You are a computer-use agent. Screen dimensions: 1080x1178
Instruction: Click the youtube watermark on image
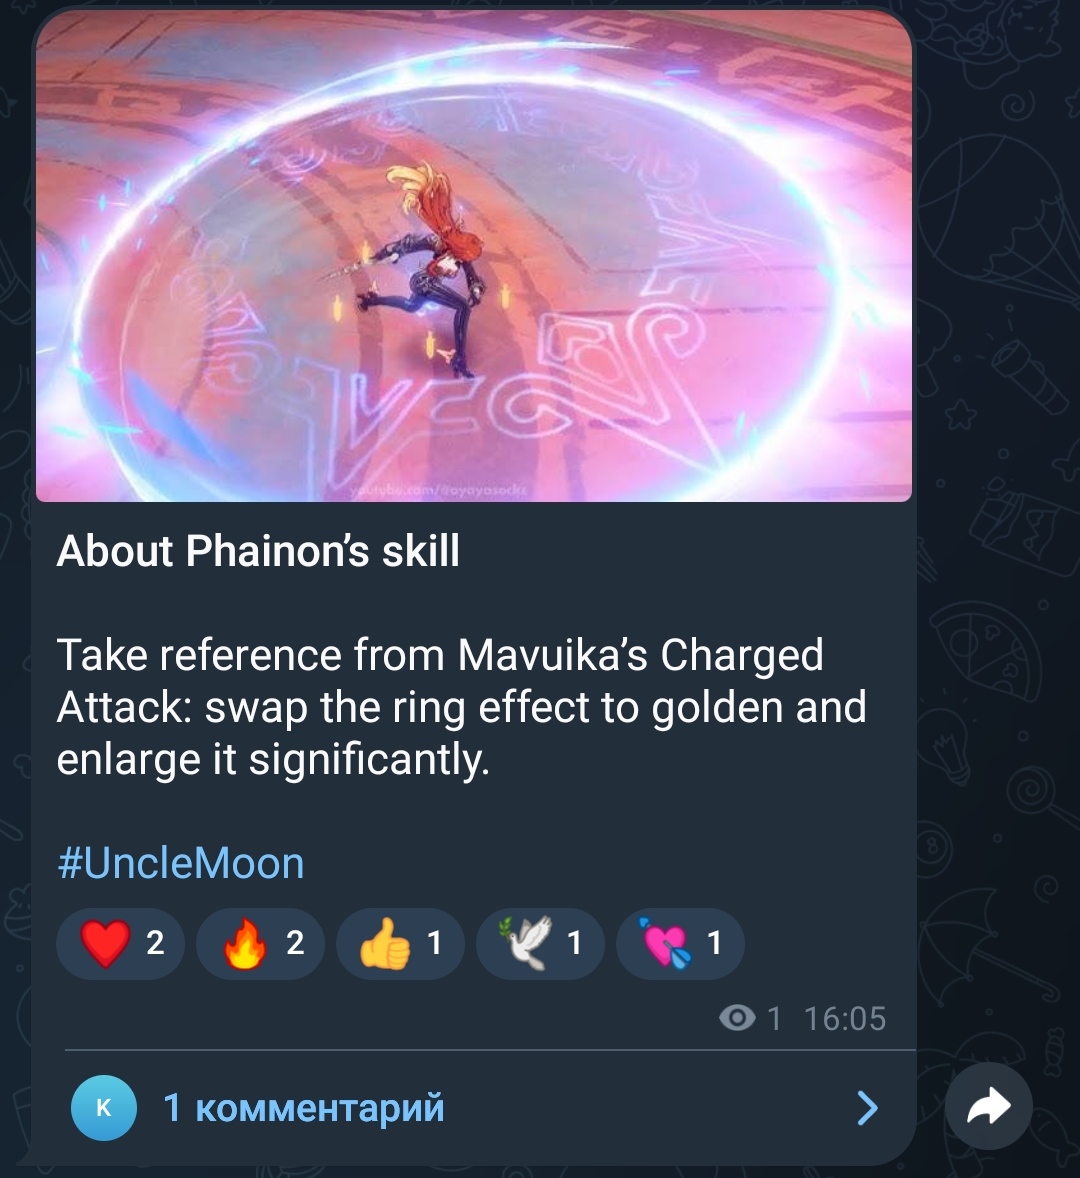pos(439,490)
